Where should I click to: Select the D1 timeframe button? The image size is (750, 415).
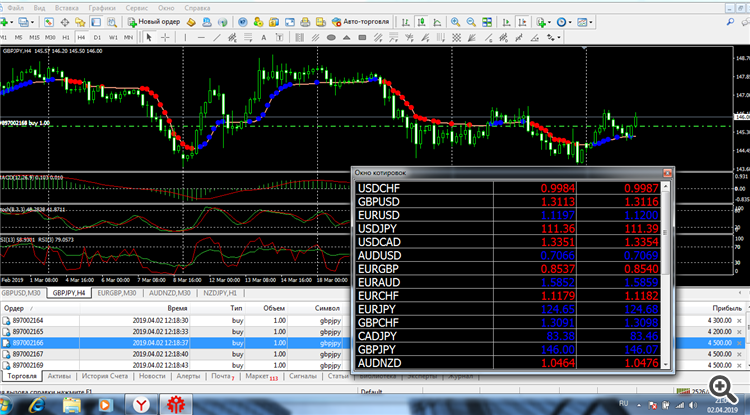[97, 37]
